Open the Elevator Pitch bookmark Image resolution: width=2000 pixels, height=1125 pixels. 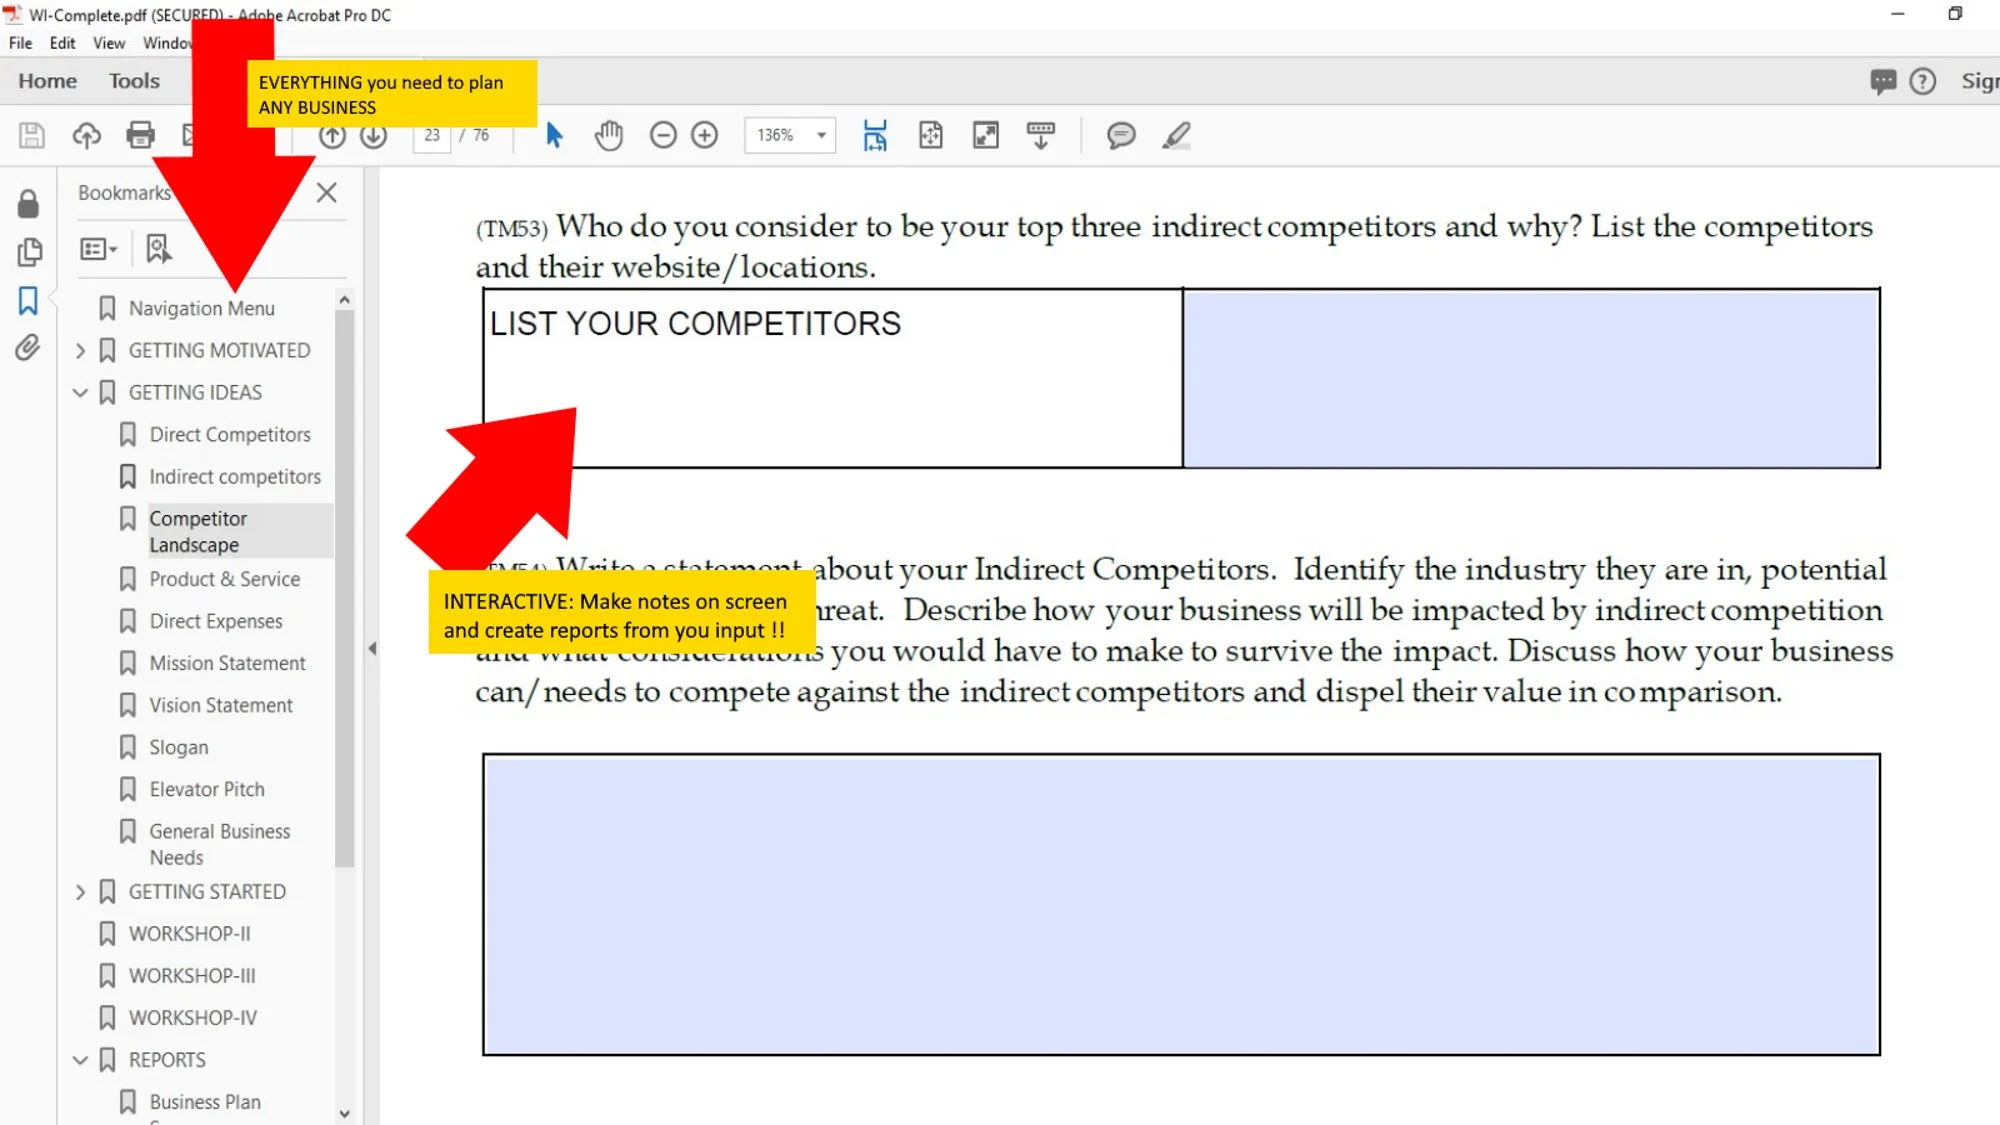coord(207,789)
